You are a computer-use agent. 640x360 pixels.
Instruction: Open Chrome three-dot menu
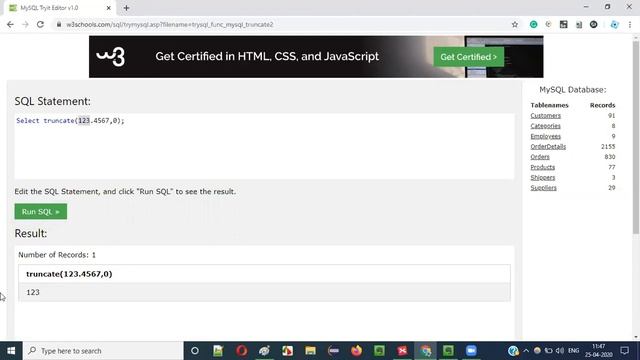coord(630,24)
